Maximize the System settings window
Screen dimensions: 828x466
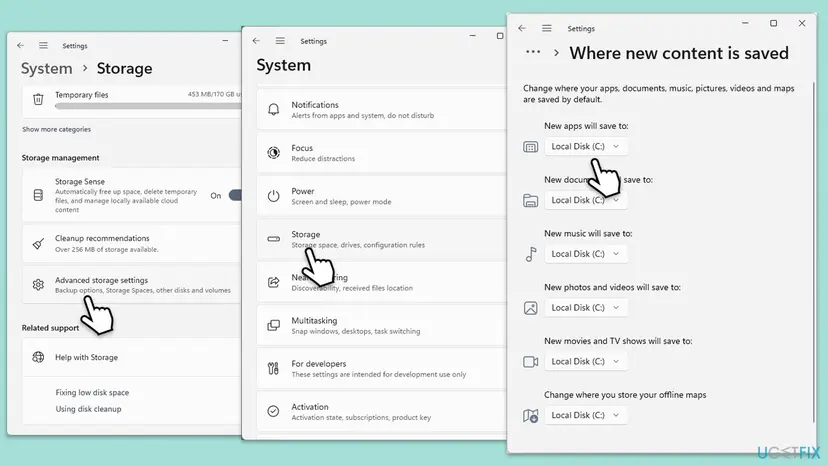(x=500, y=36)
